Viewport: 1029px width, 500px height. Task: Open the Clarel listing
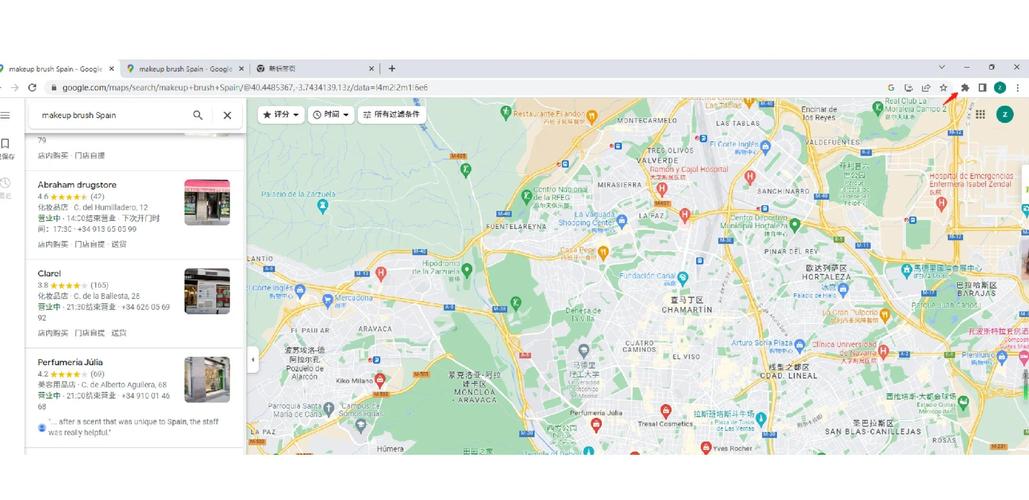(135, 303)
